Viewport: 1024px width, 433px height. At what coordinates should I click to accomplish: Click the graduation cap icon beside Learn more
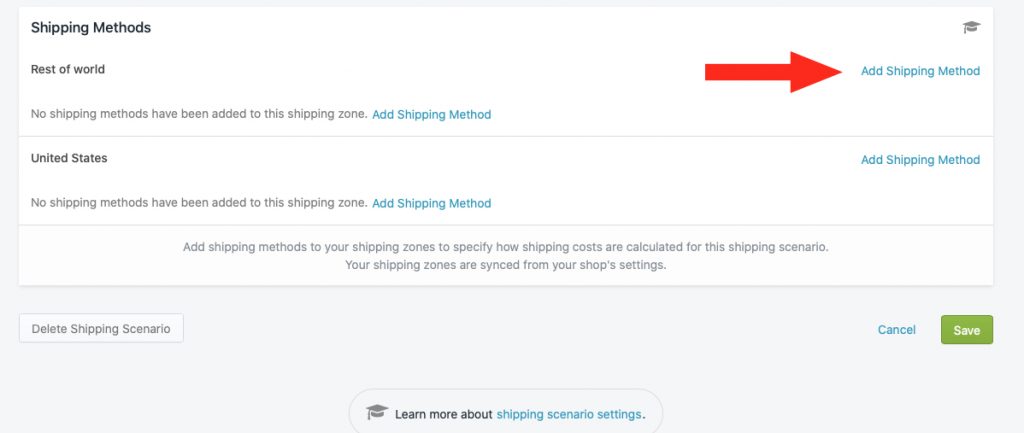coord(377,413)
